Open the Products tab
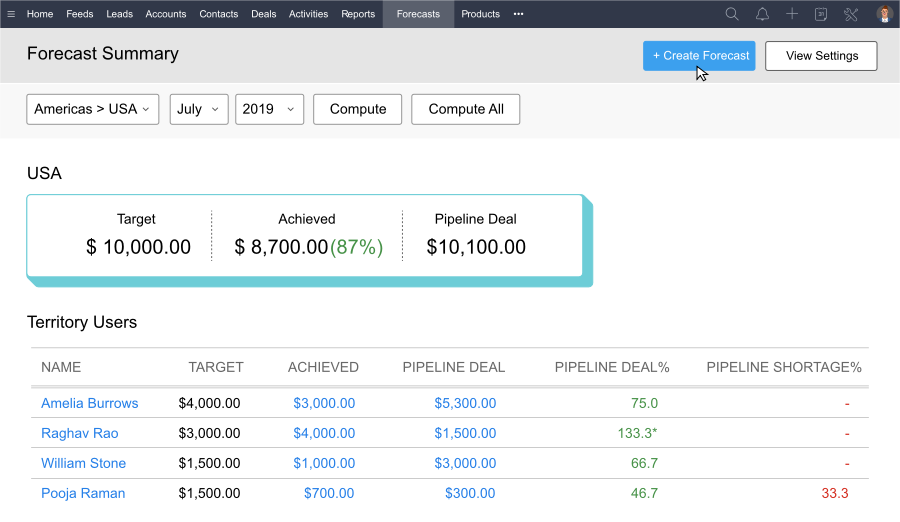 (480, 14)
